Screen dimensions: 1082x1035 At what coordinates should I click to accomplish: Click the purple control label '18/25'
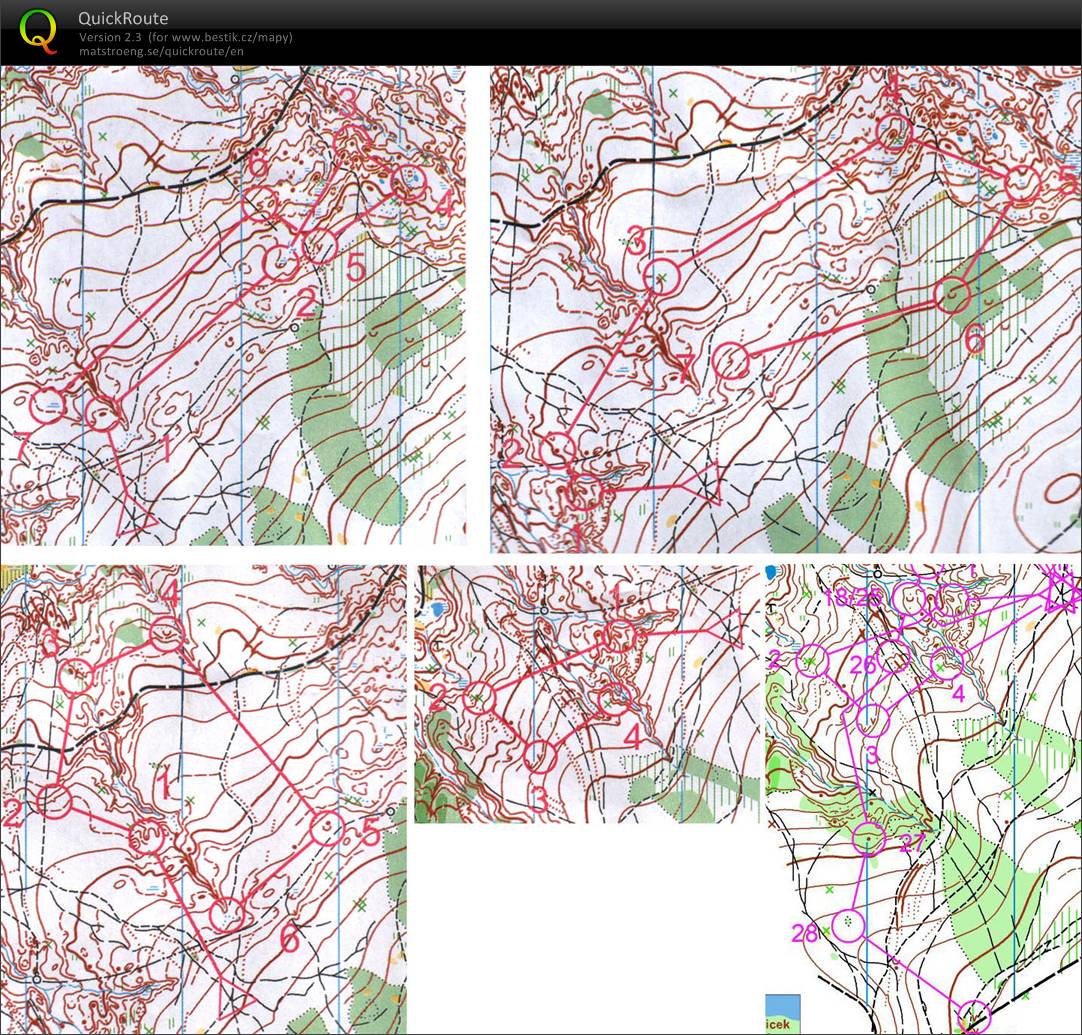pos(853,598)
